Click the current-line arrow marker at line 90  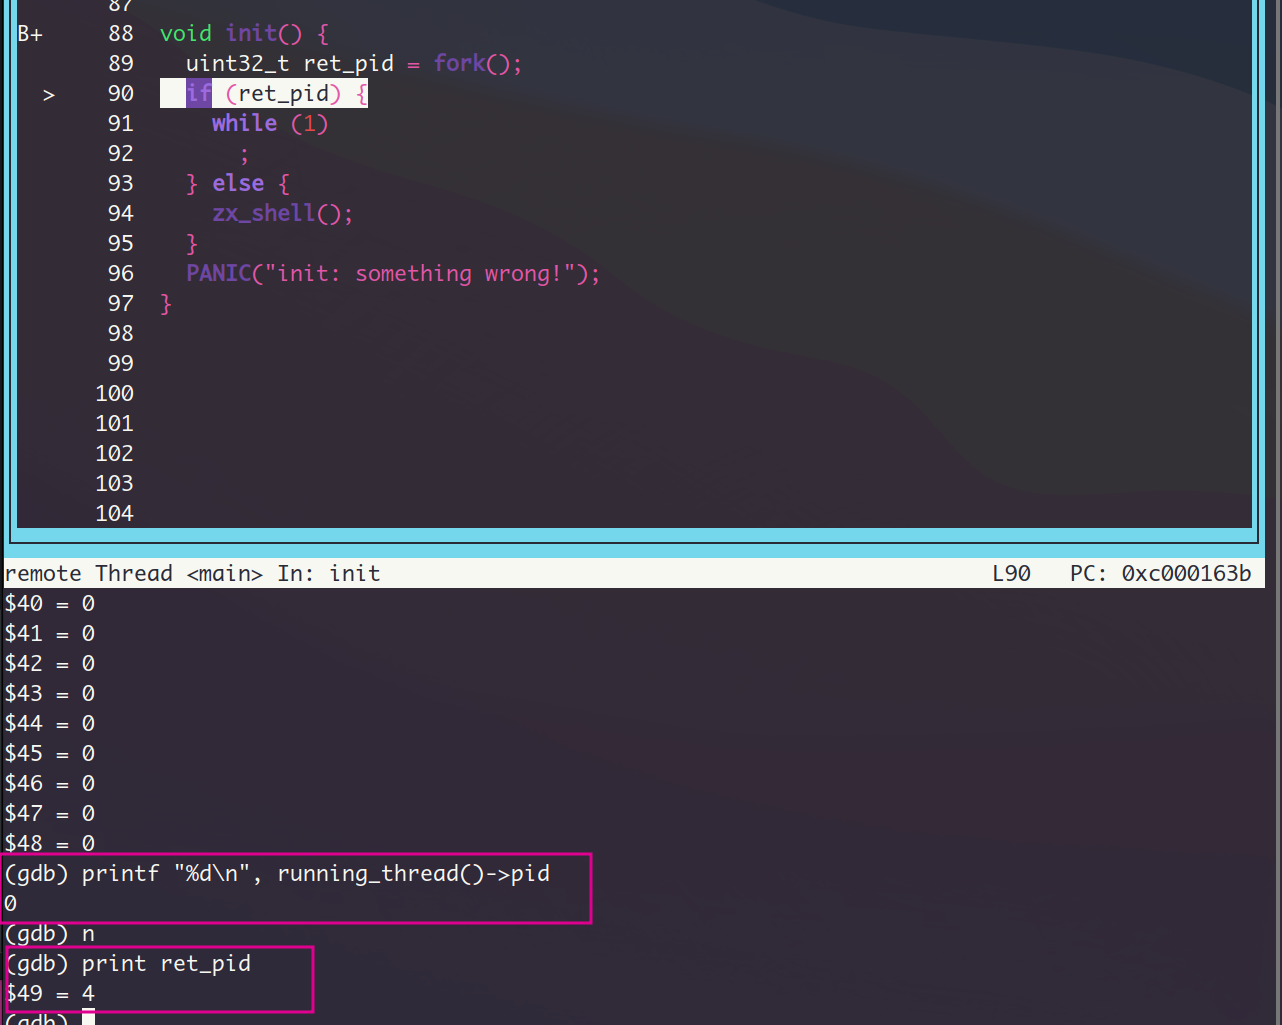(x=49, y=95)
